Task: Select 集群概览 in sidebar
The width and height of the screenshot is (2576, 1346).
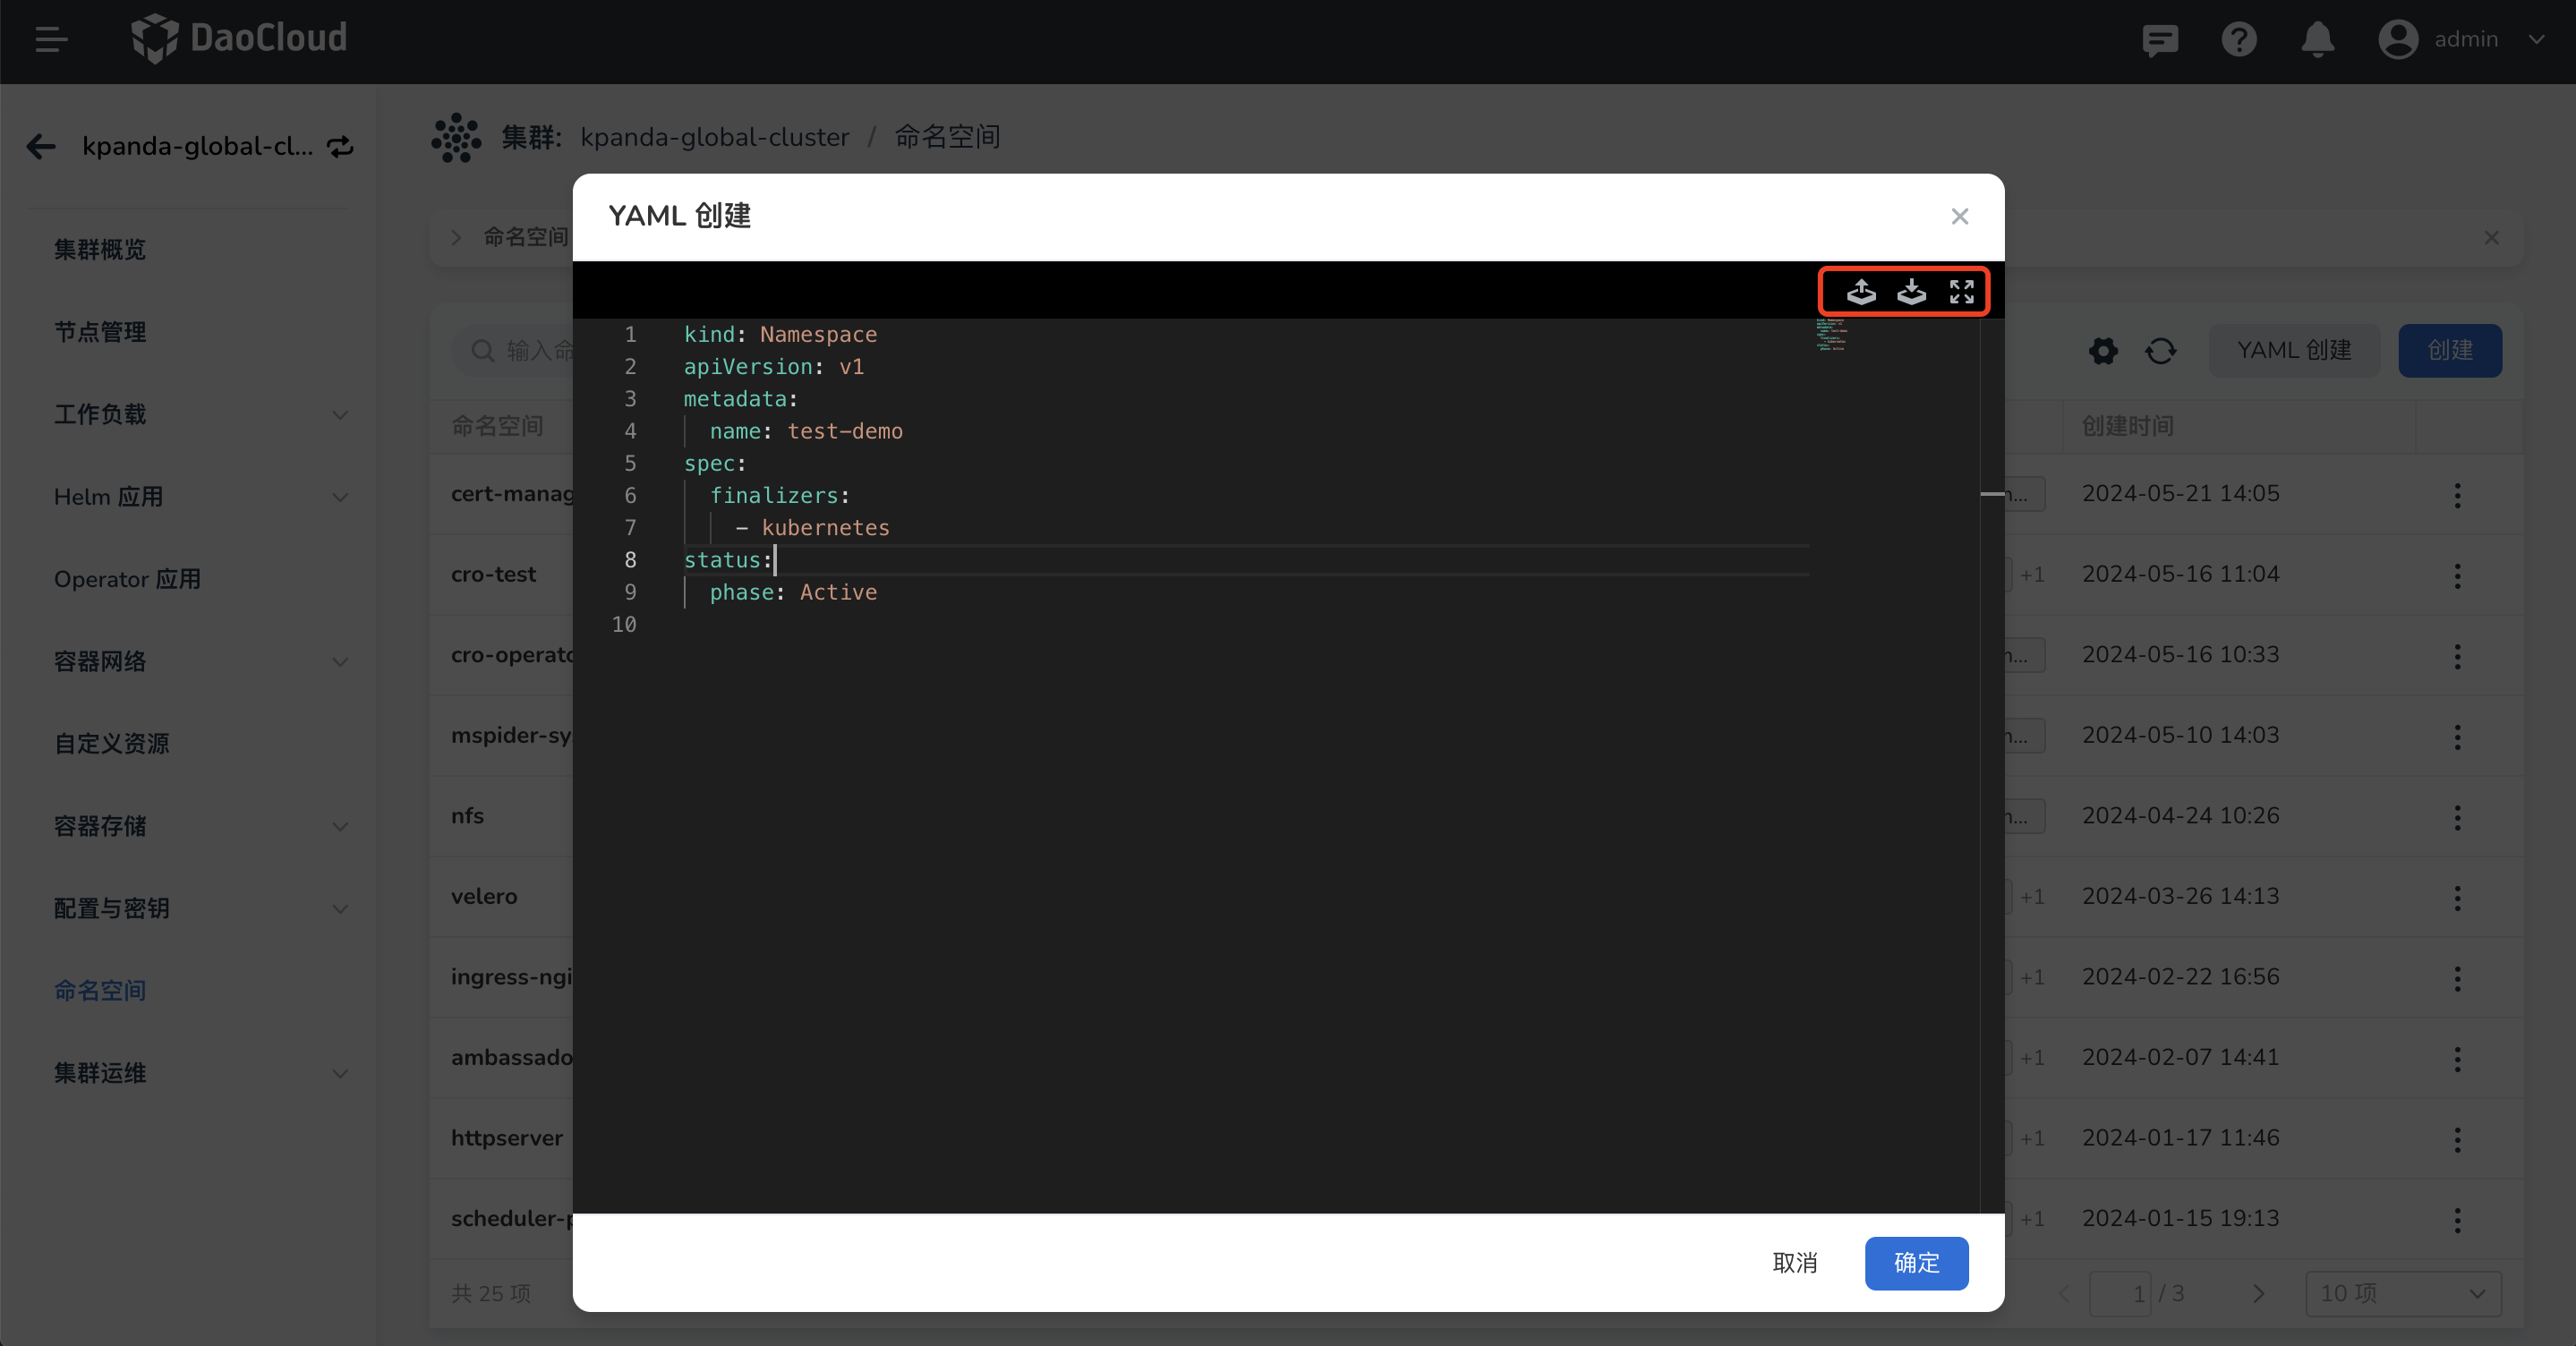Action: [100, 249]
